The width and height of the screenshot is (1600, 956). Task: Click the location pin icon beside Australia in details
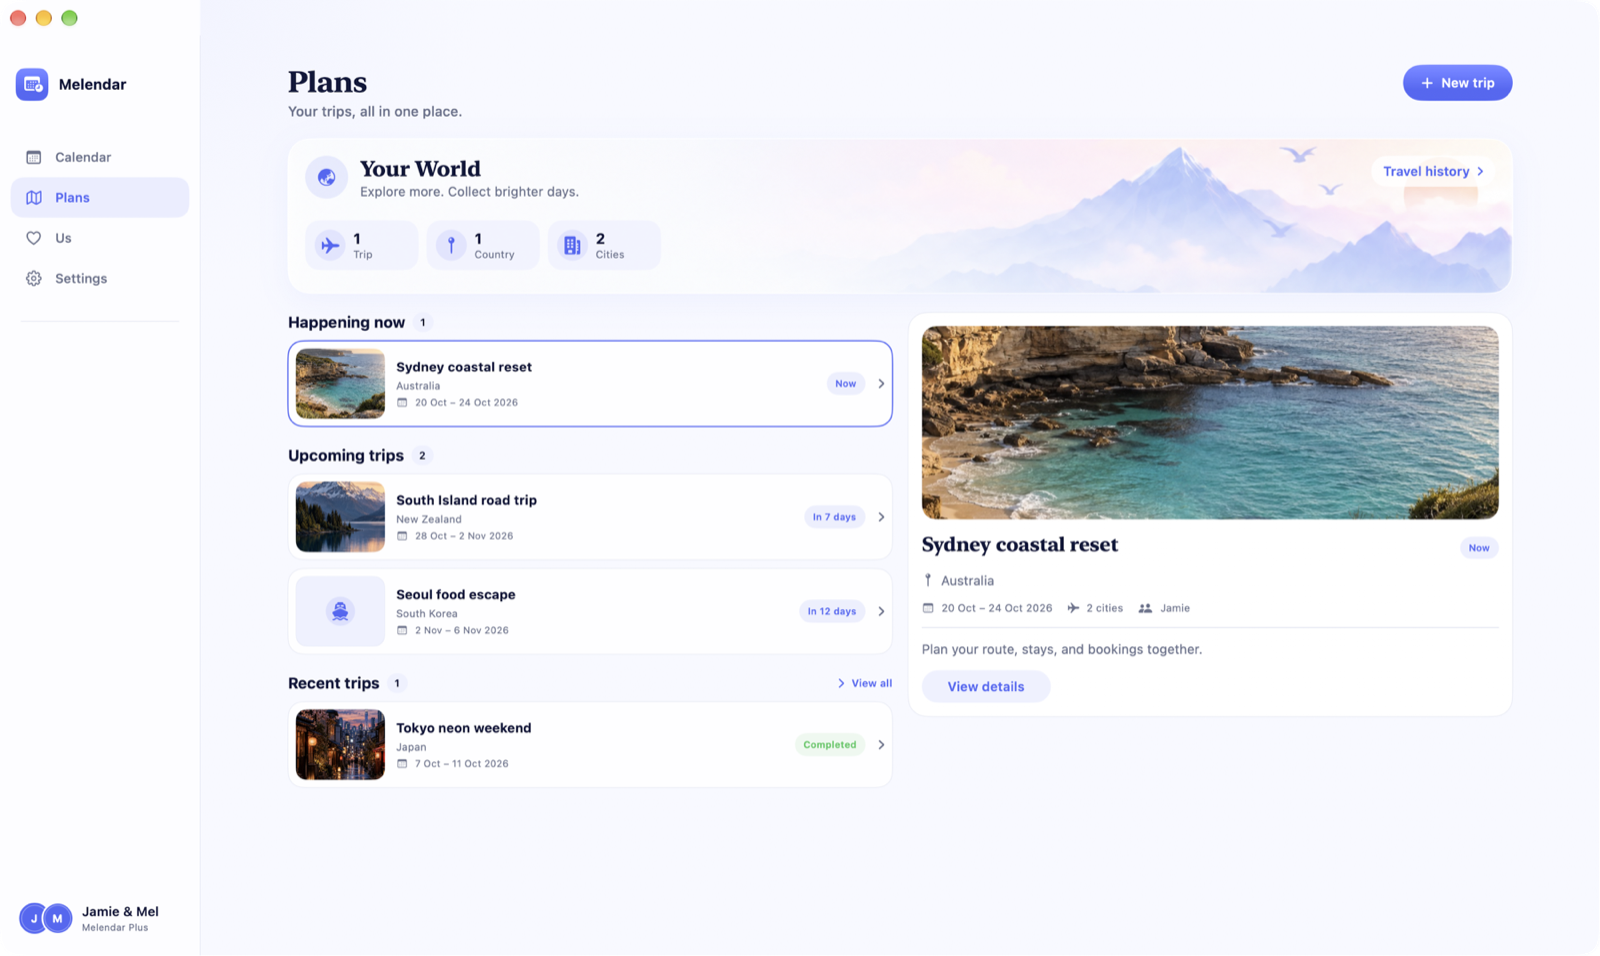click(928, 580)
